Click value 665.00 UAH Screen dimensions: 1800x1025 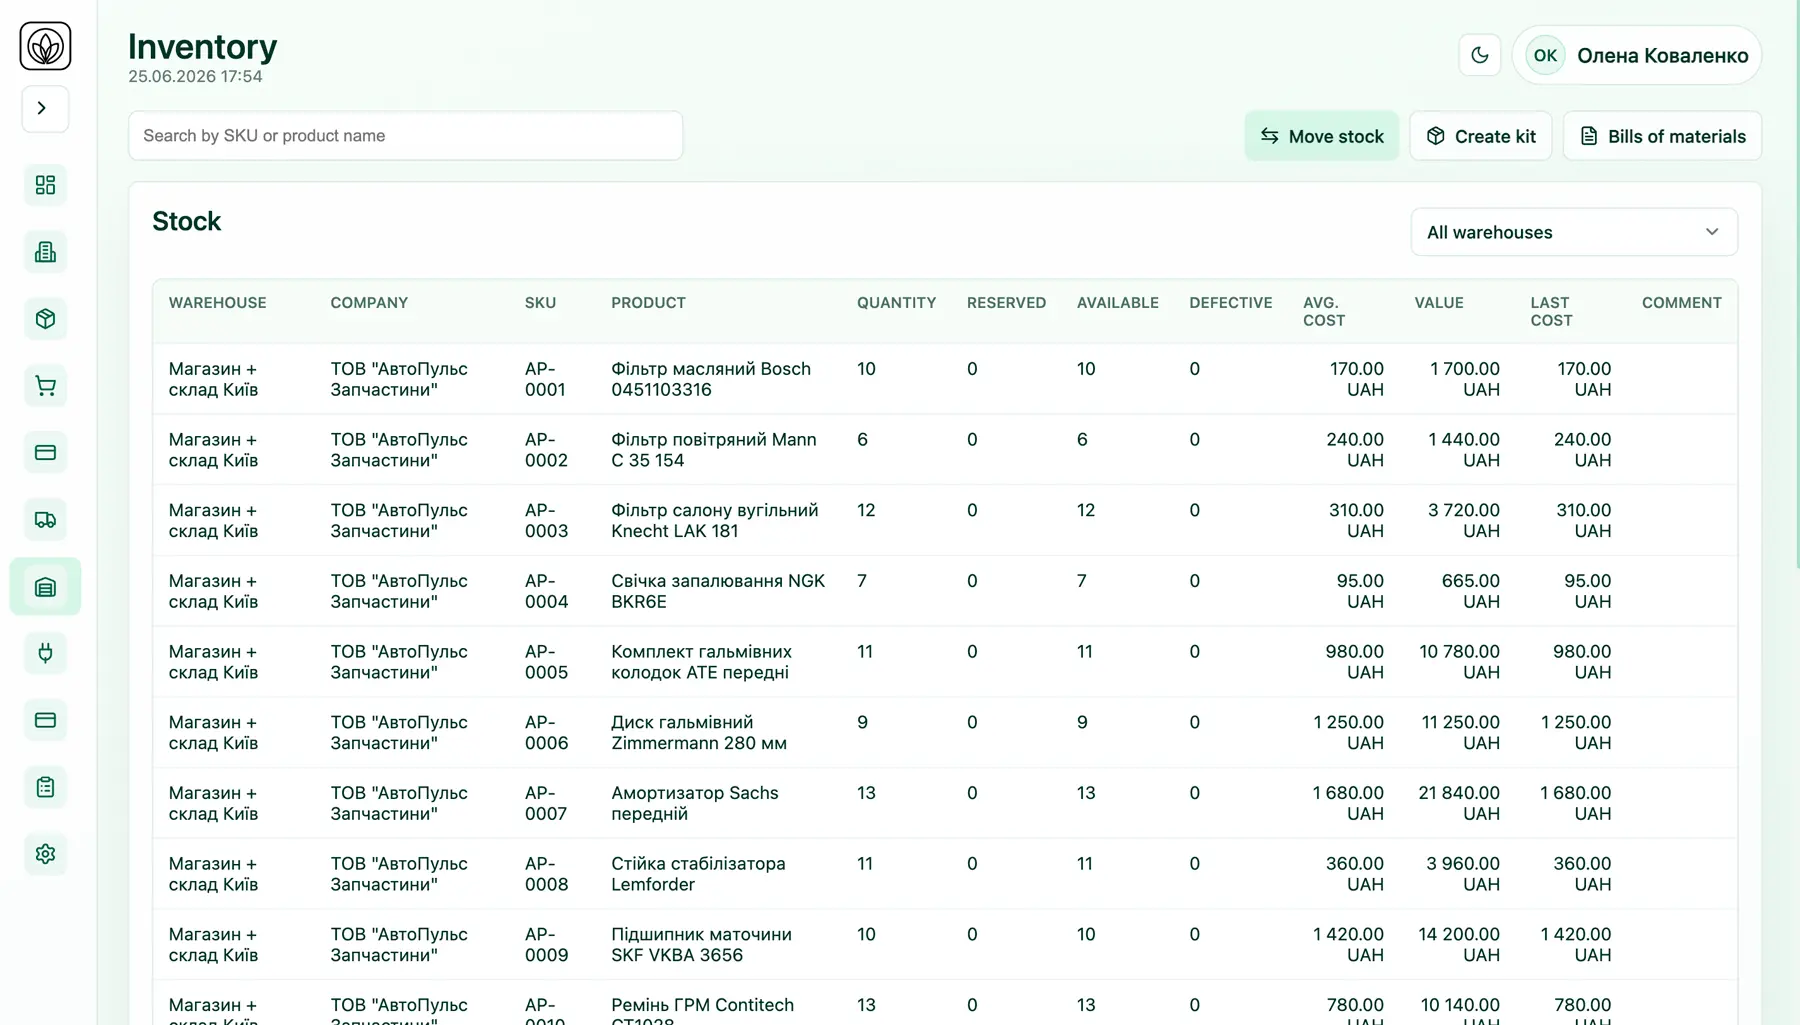(x=1470, y=591)
